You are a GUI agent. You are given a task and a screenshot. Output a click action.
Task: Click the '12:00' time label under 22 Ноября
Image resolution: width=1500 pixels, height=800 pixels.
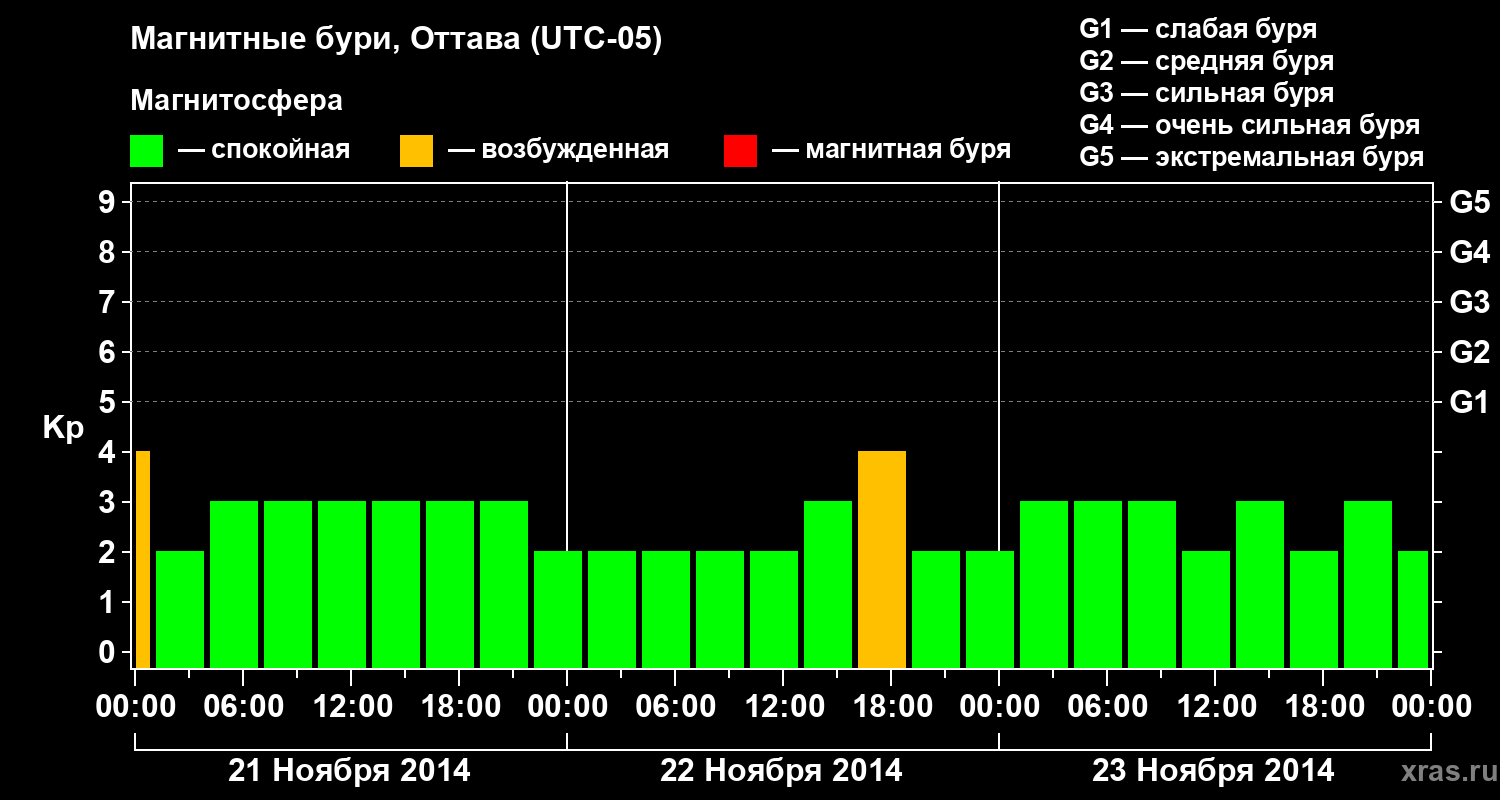[x=783, y=707]
